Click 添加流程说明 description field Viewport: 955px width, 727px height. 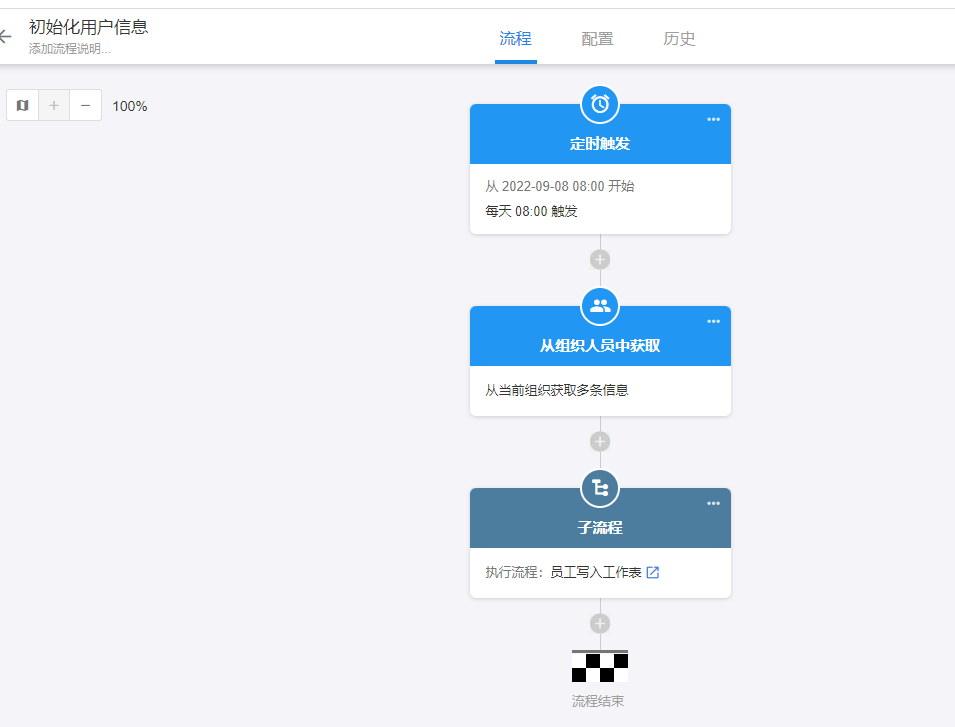tap(69, 49)
